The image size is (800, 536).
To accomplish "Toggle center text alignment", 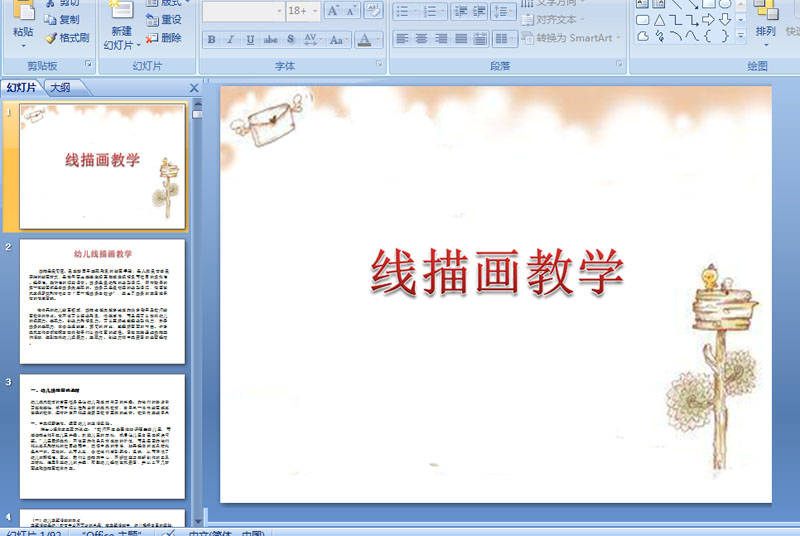I will pos(421,39).
